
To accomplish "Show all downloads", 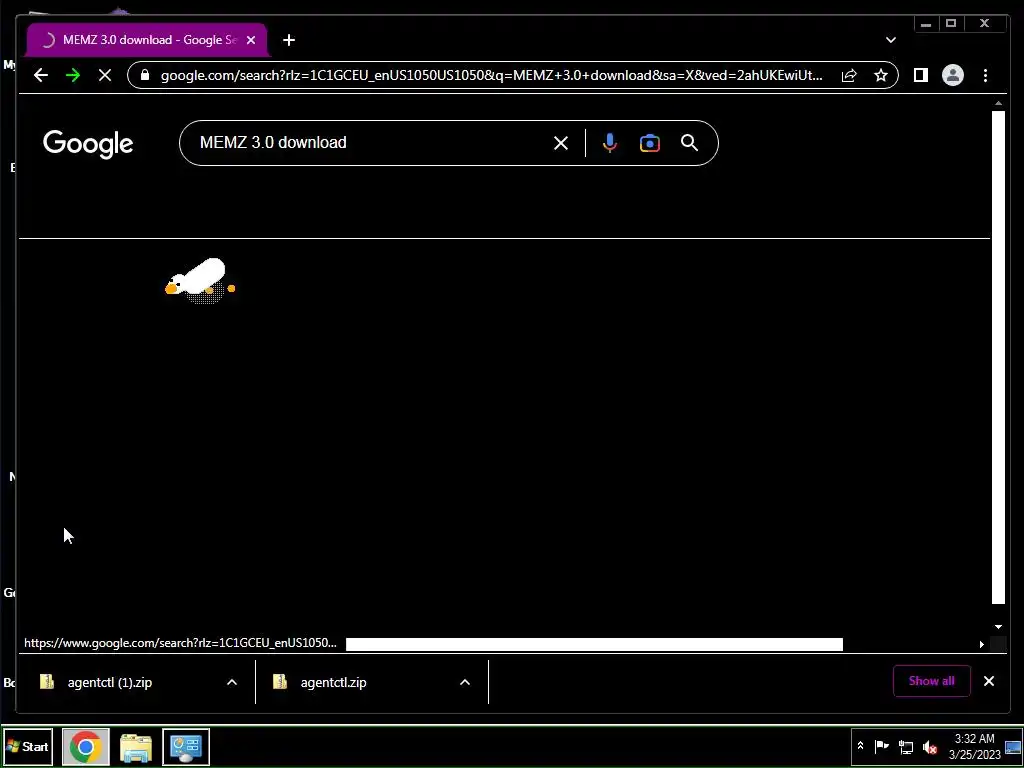I will click(x=931, y=681).
